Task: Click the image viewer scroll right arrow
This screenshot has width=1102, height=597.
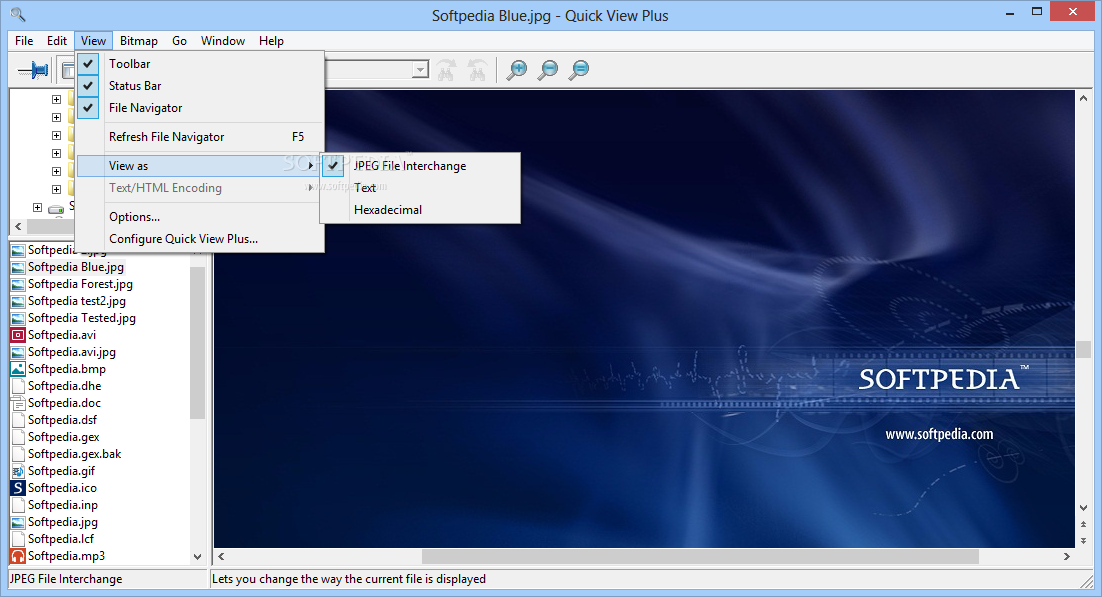Action: point(1066,556)
